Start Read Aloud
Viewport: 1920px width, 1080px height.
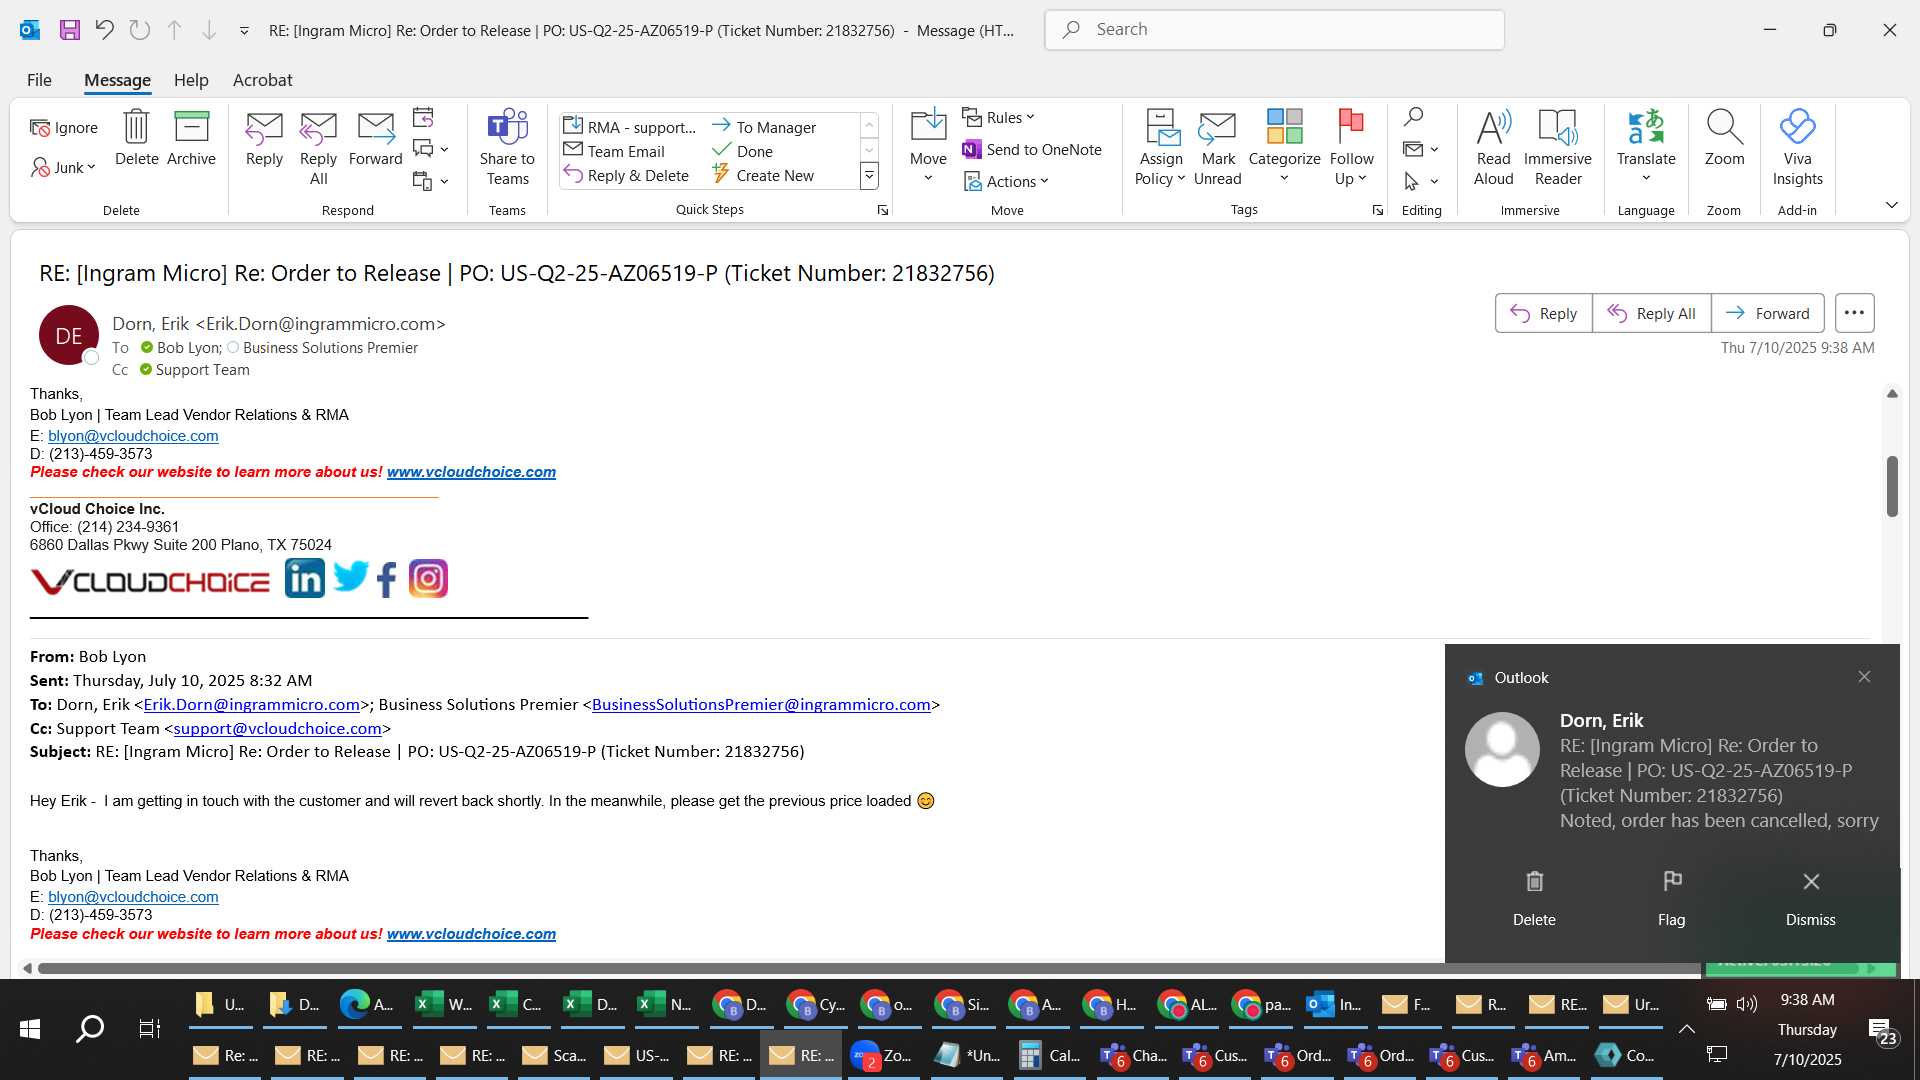pos(1493,148)
